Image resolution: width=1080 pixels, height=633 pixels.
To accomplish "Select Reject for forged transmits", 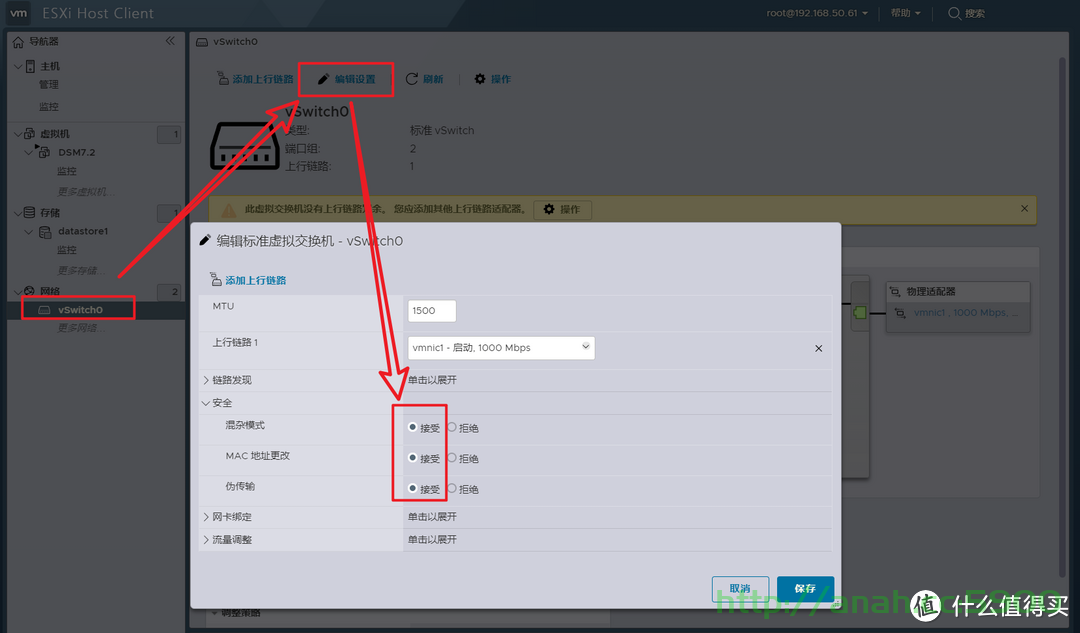I will click(x=452, y=488).
